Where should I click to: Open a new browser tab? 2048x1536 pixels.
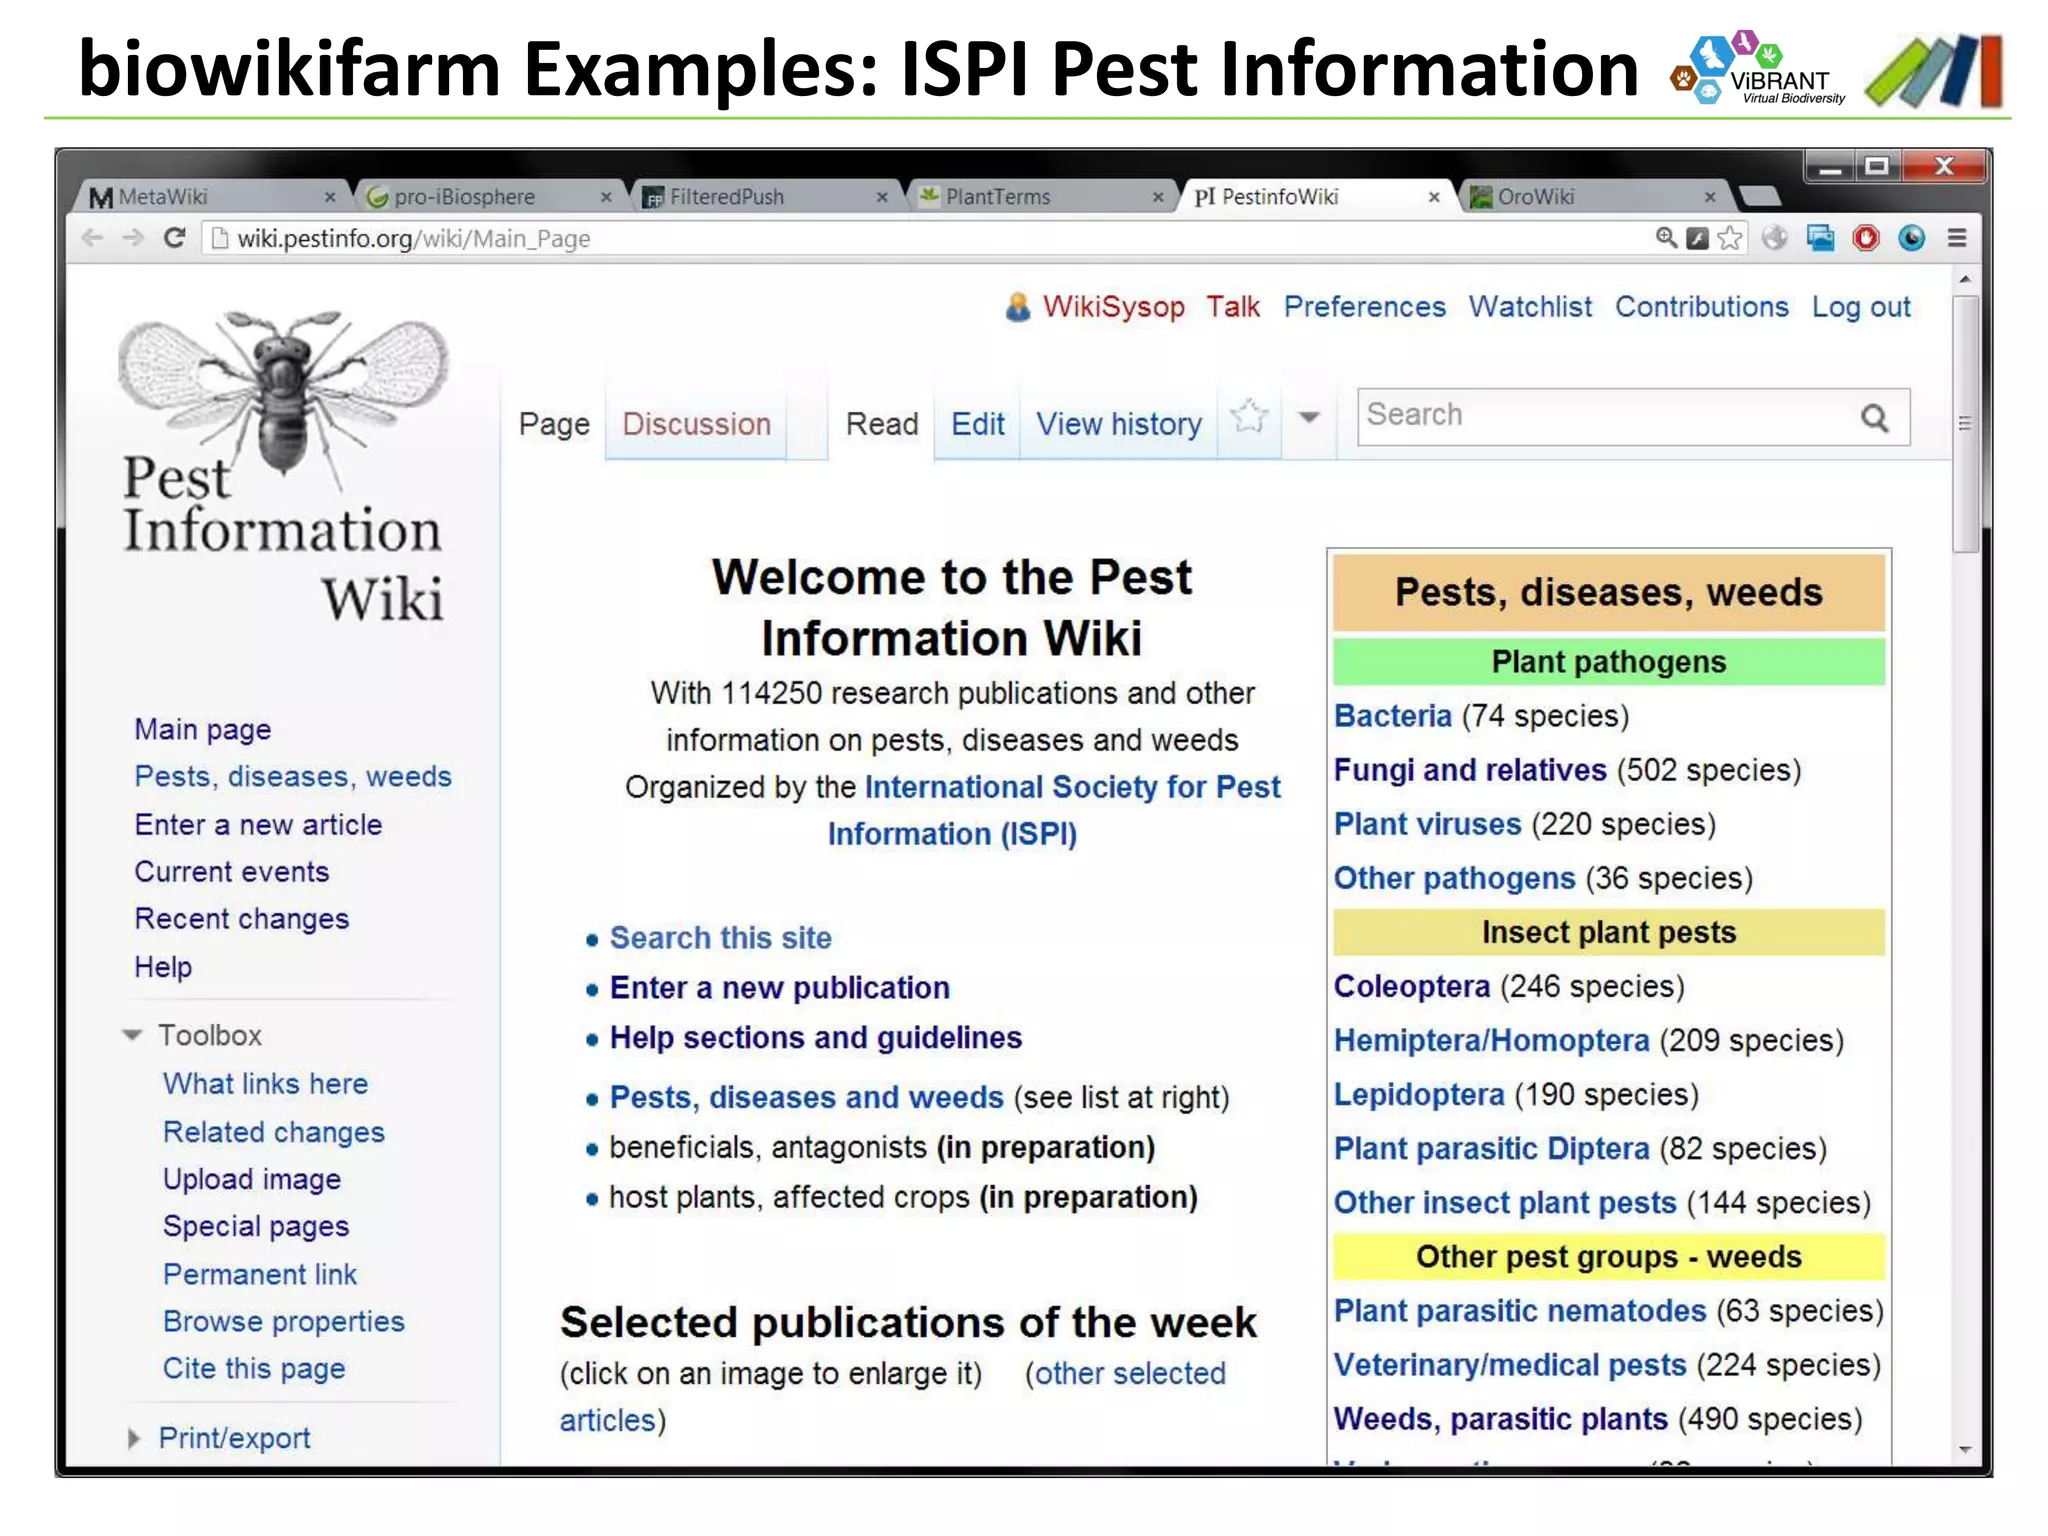(x=1760, y=196)
